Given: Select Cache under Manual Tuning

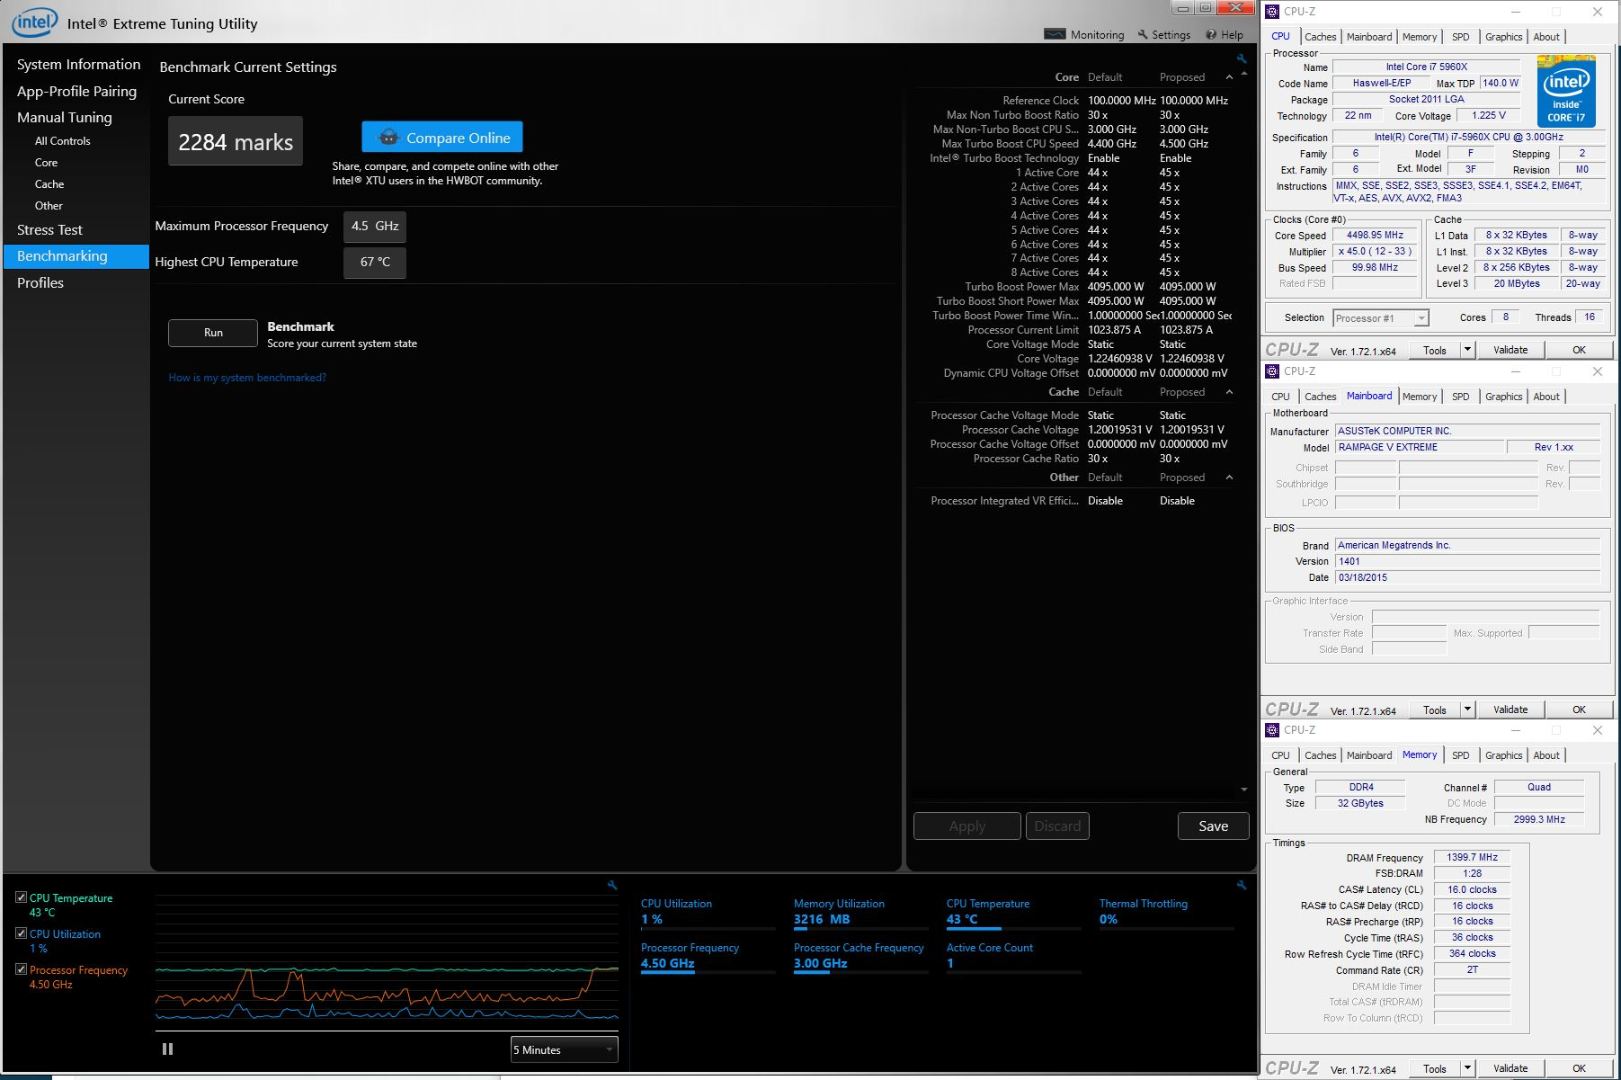Looking at the screenshot, I should (x=49, y=184).
